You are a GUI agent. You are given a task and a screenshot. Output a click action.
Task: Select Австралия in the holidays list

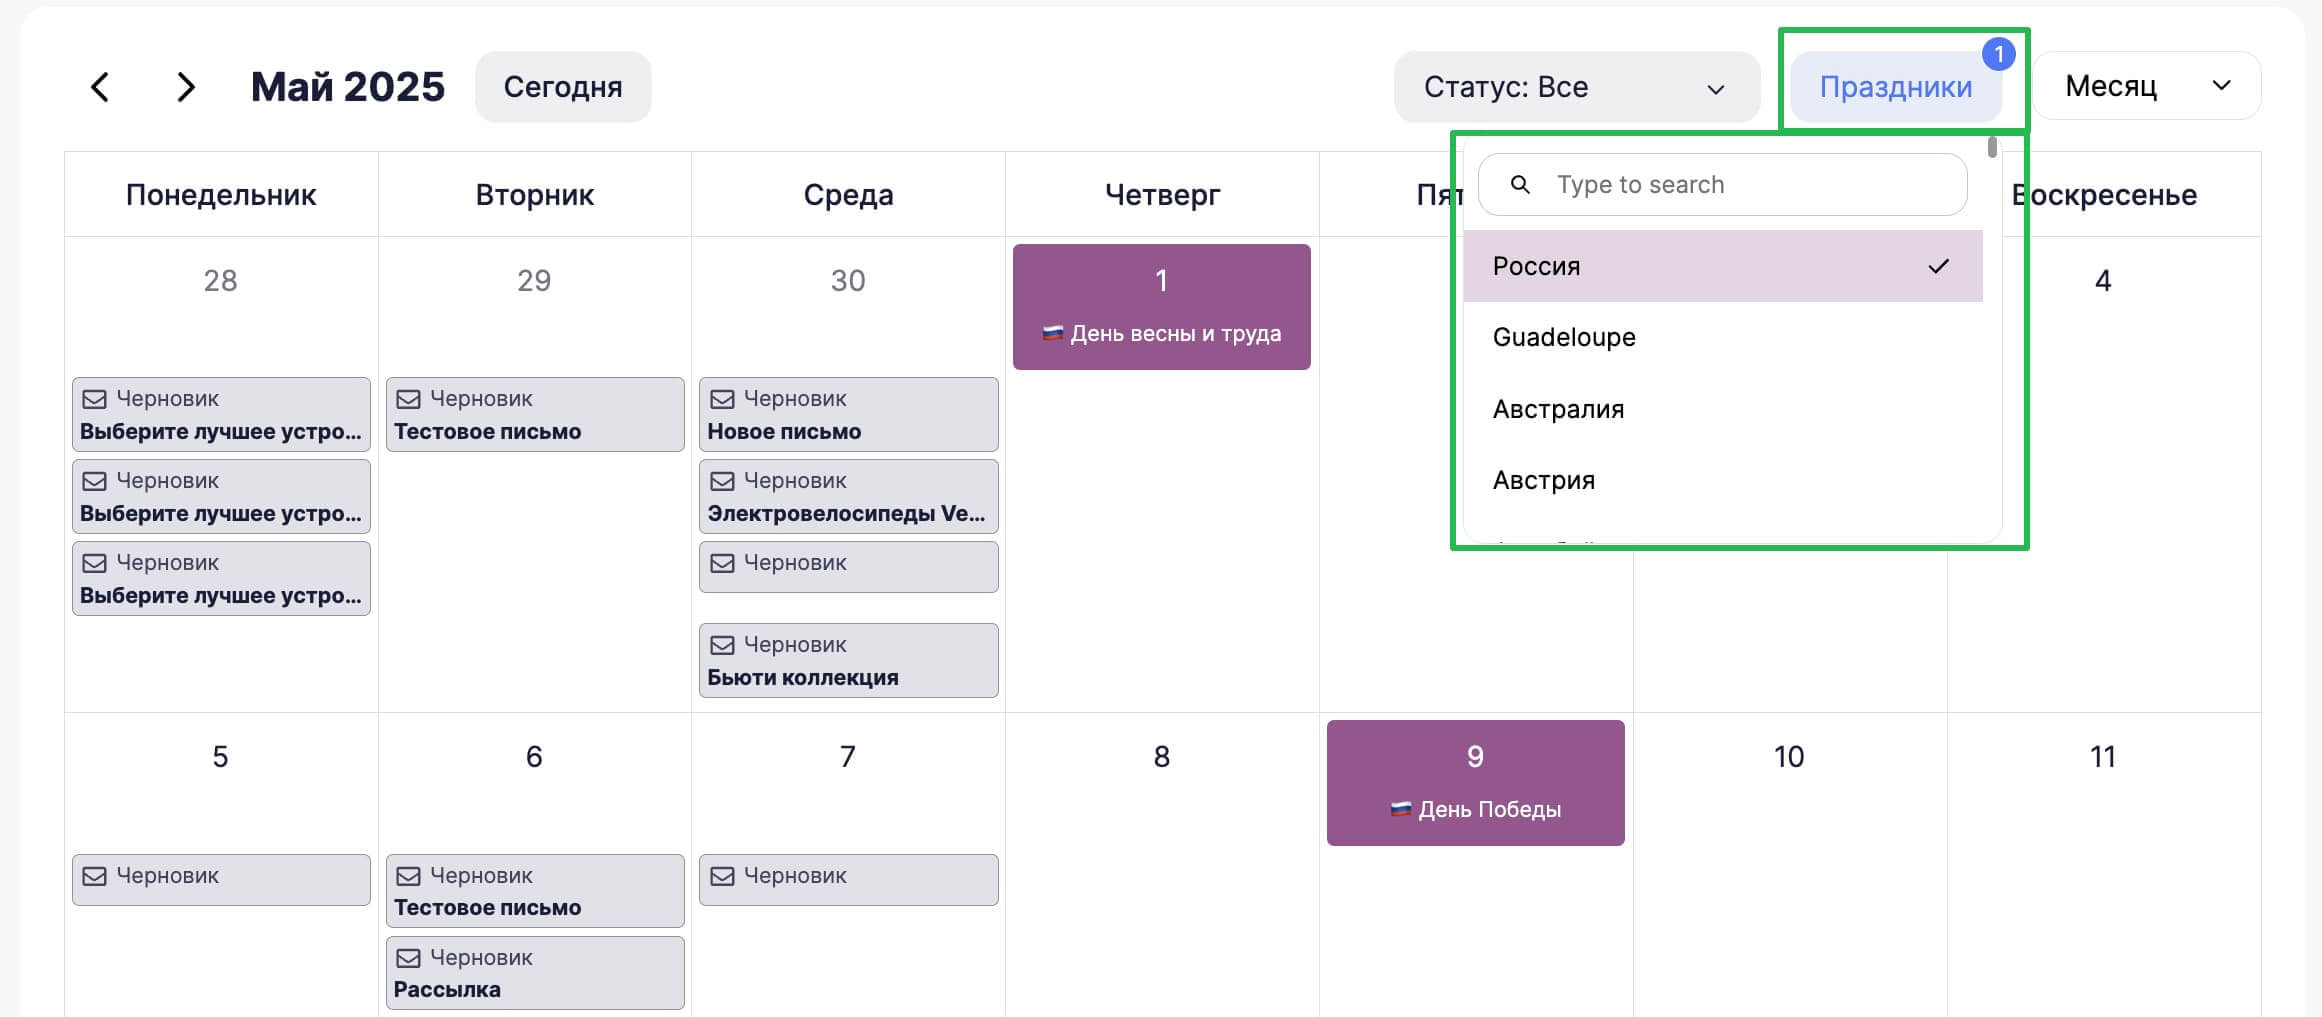coord(1723,409)
